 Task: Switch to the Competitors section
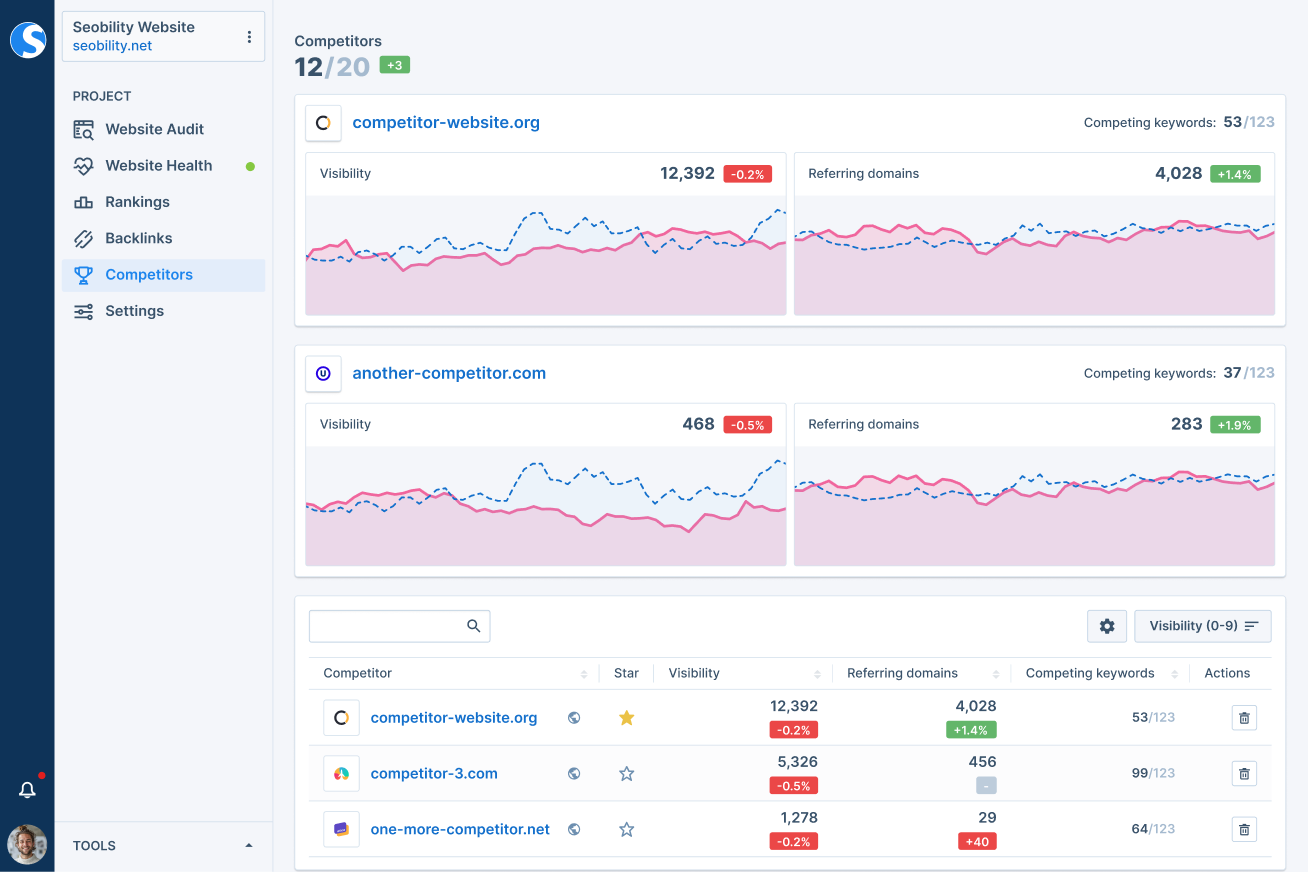tap(148, 274)
